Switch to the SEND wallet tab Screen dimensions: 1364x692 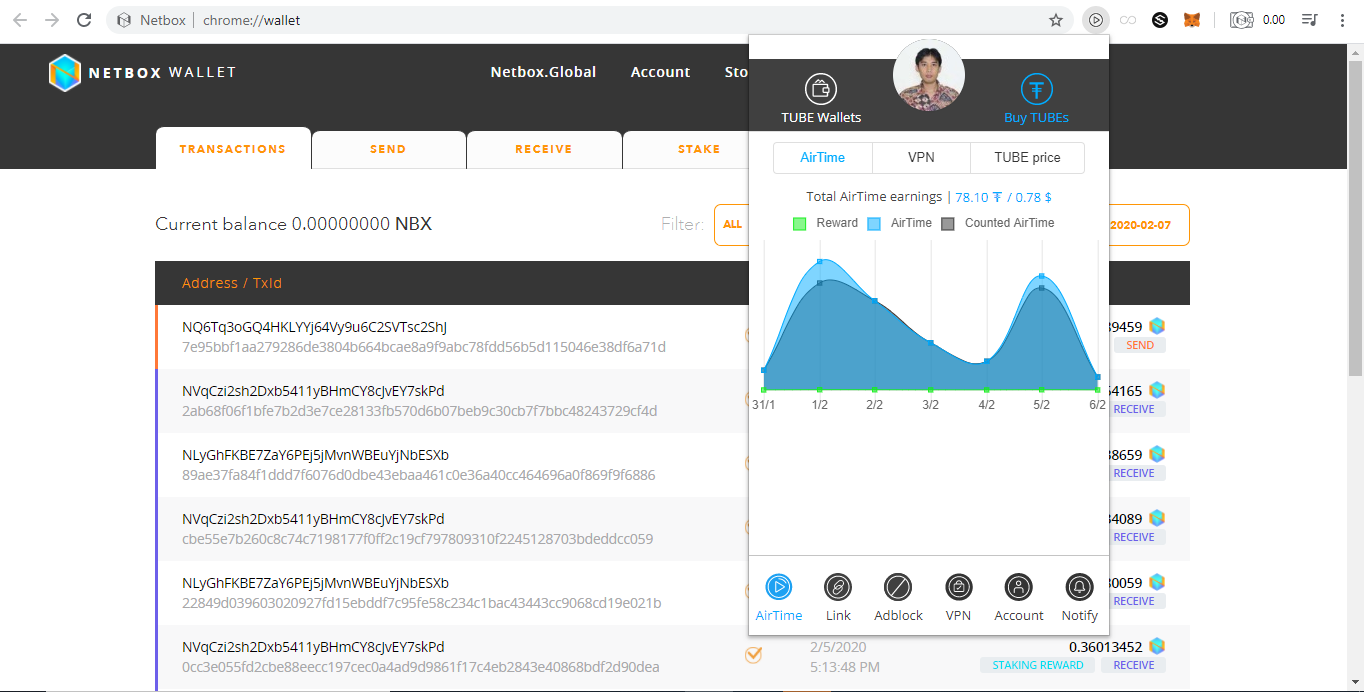click(x=388, y=149)
